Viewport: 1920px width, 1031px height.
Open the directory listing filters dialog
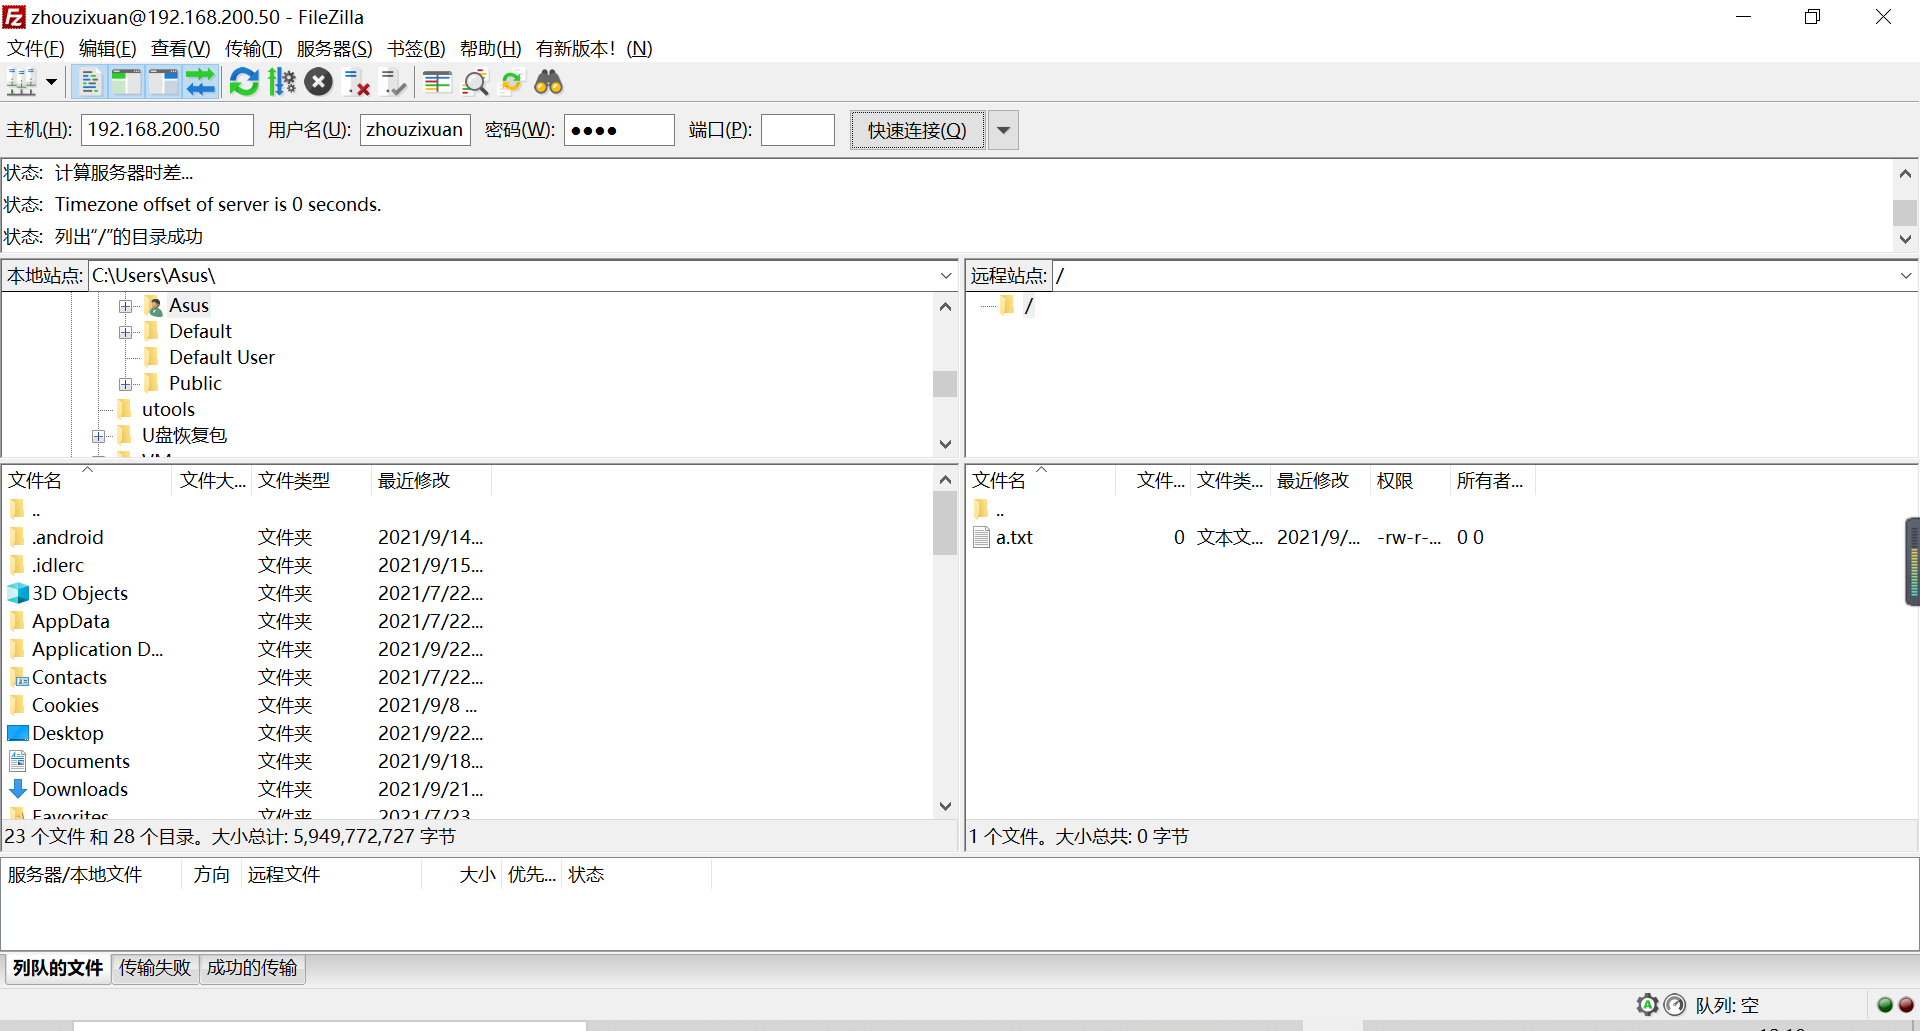(x=438, y=82)
